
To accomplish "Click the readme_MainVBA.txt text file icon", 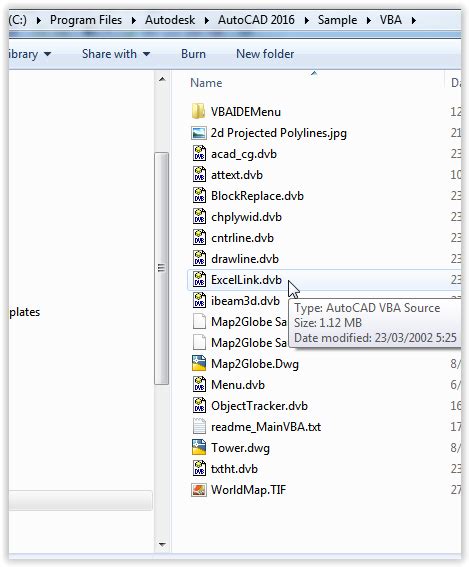I will (199, 426).
